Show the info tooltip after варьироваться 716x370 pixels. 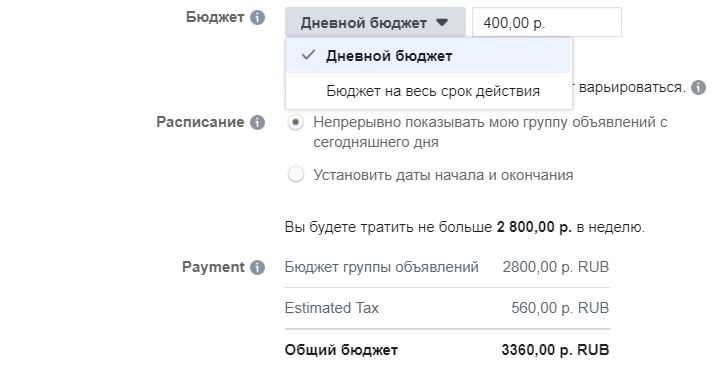coord(698,87)
